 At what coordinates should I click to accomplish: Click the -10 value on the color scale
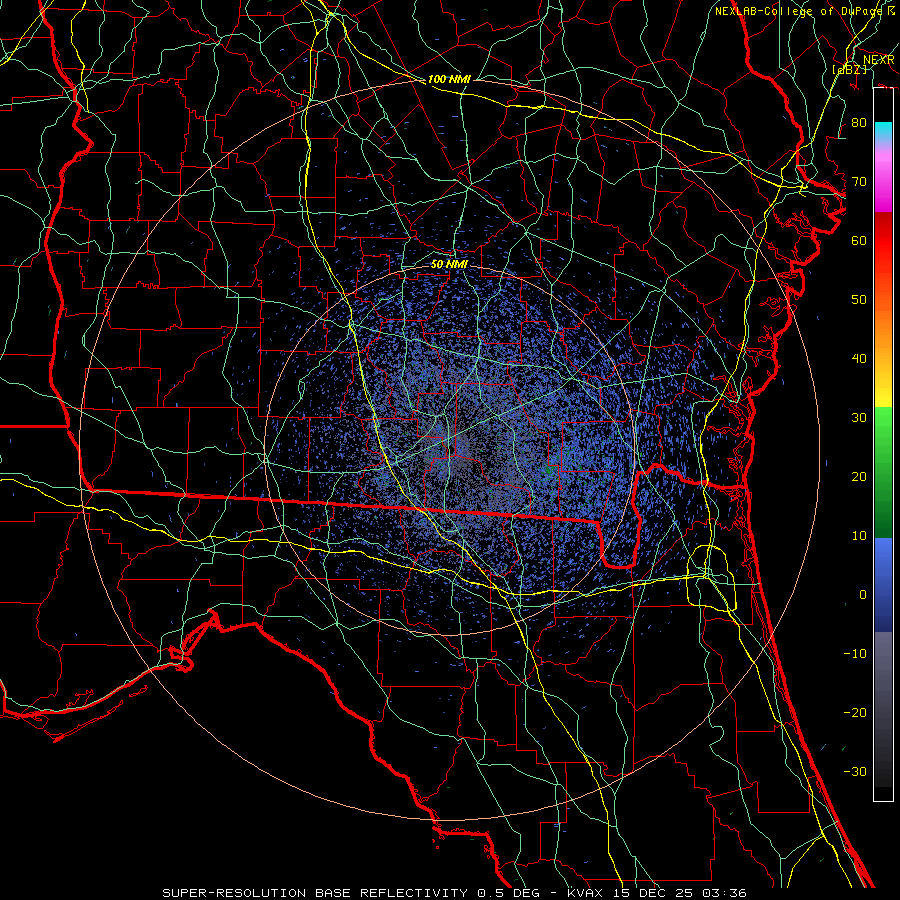click(855, 654)
